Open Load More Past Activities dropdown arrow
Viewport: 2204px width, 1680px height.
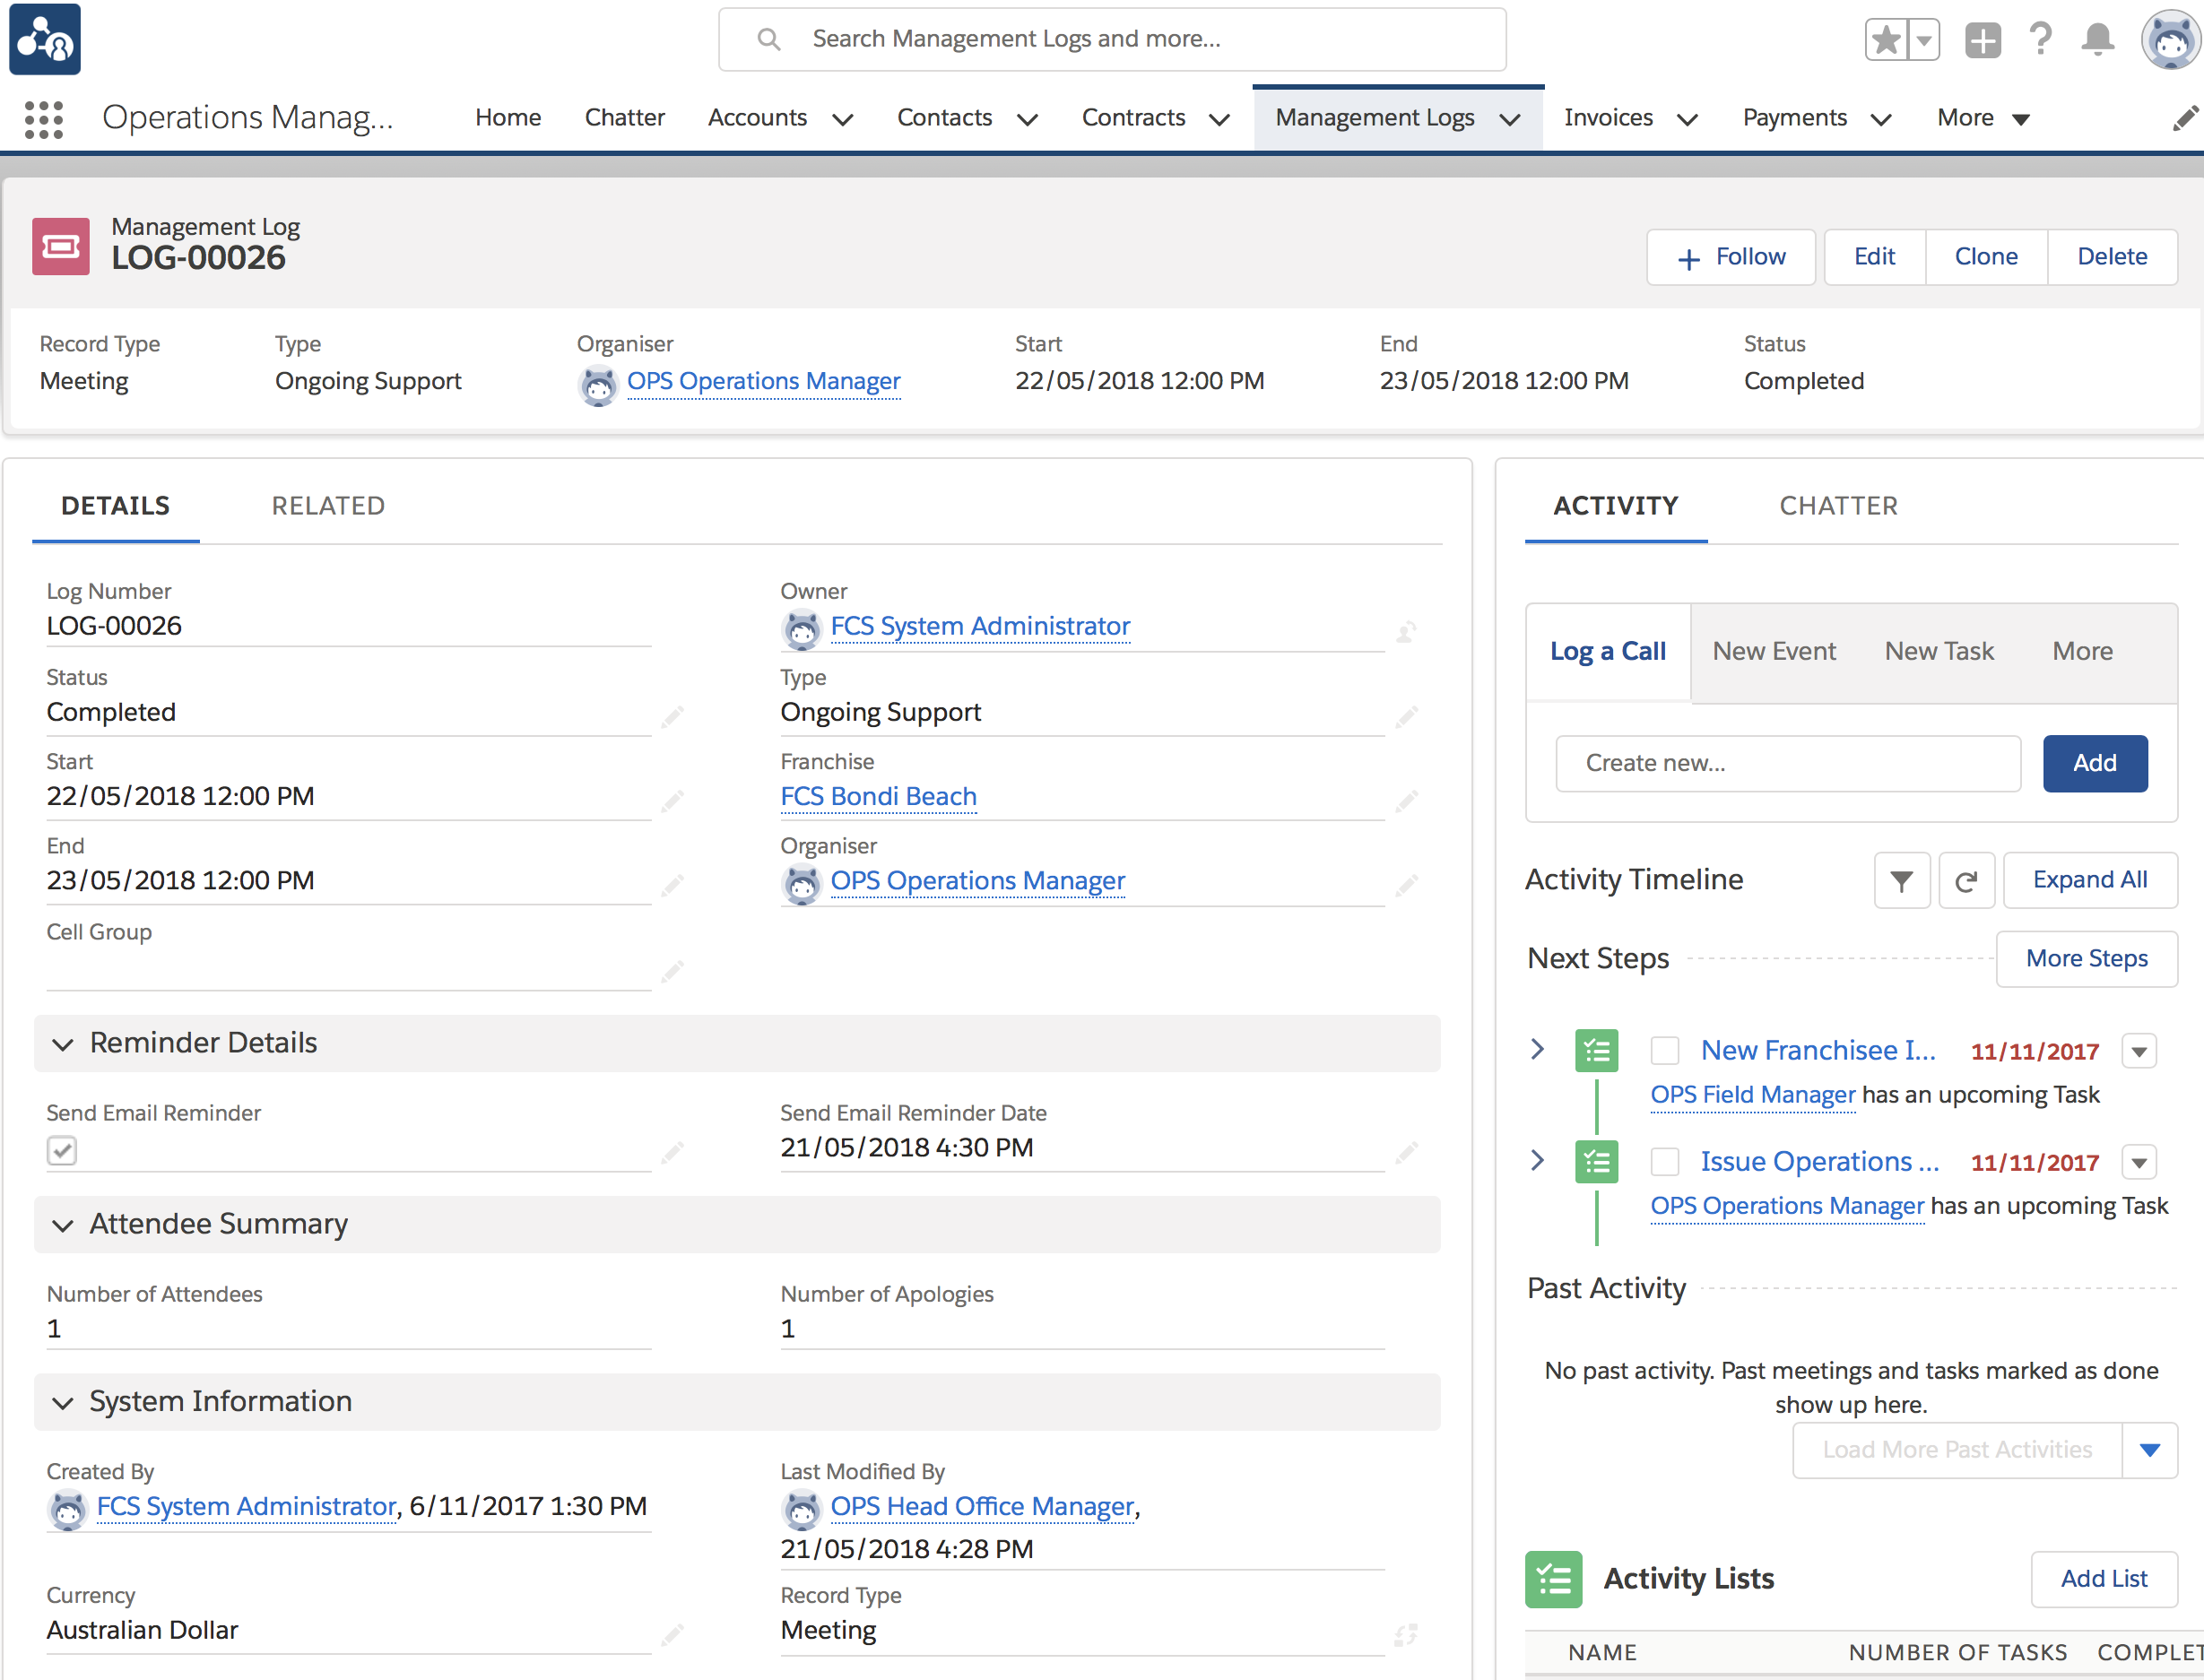point(2150,1450)
